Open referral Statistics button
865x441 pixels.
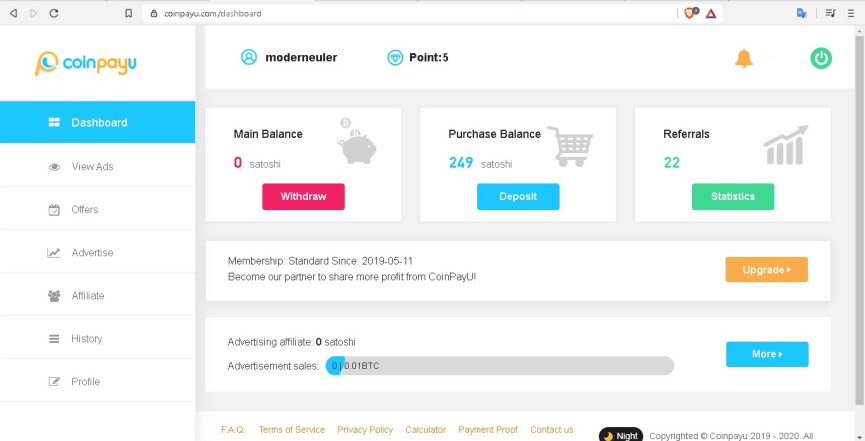[733, 196]
